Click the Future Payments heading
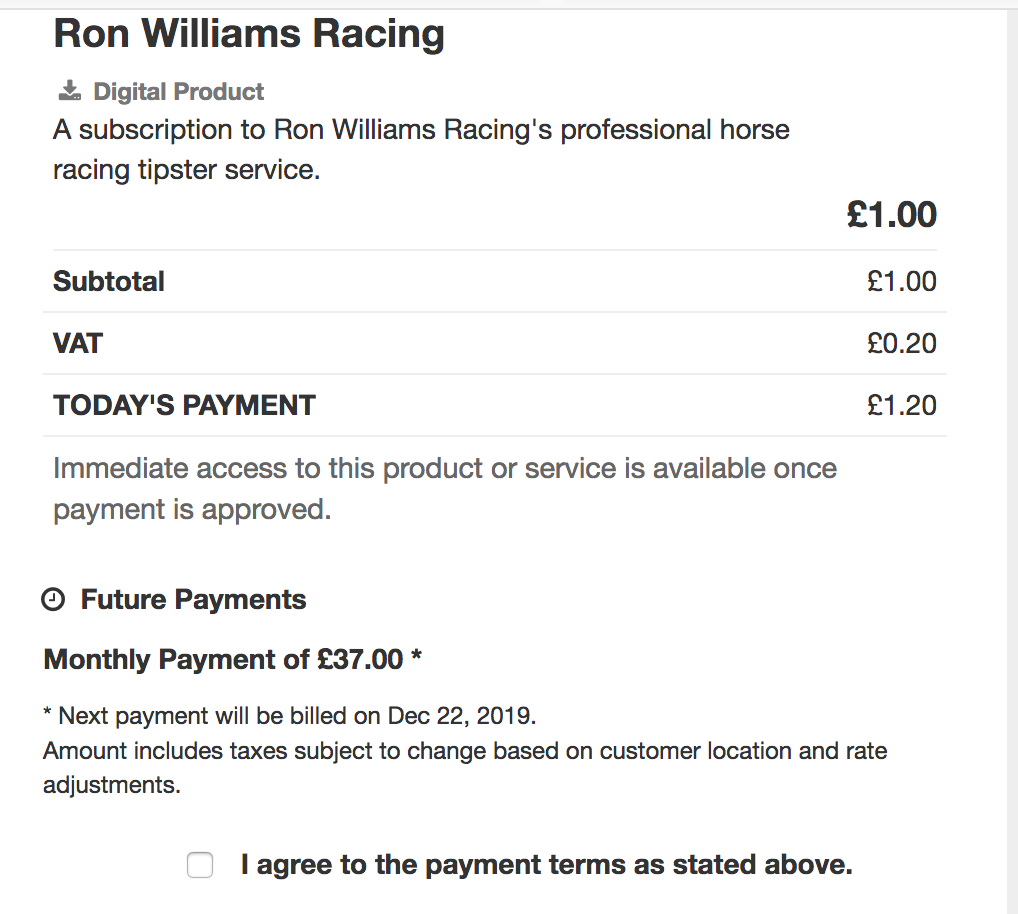 [193, 599]
